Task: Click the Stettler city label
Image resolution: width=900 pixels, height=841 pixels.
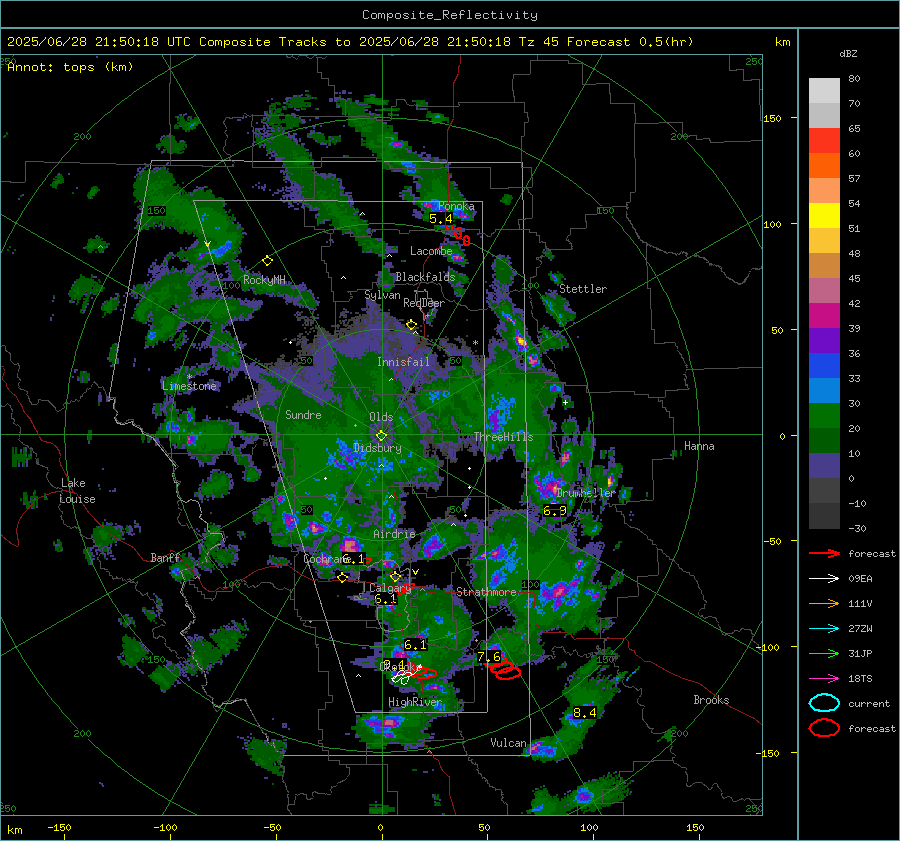Action: [x=583, y=289]
